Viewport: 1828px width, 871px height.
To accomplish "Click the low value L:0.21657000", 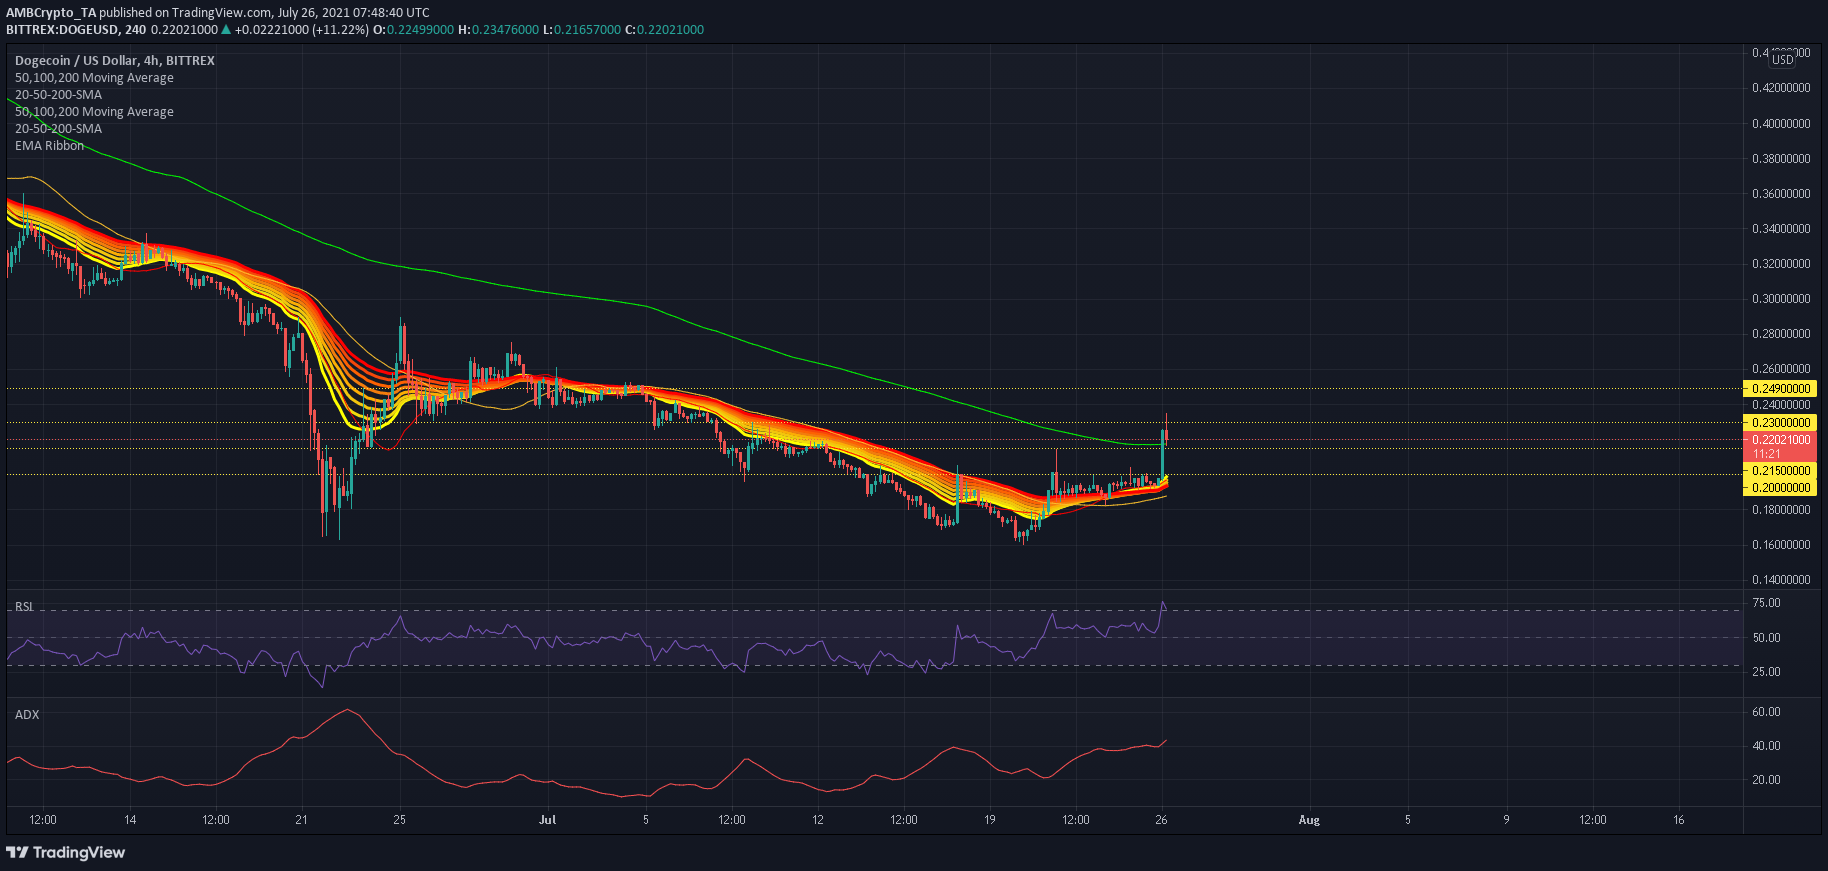I will pyautogui.click(x=582, y=30).
